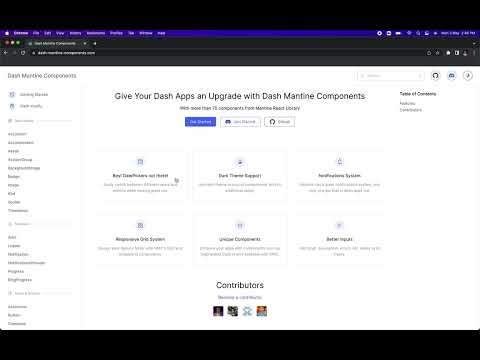Open the RingProgress sidebar link
The height and width of the screenshot is (360, 480).
tap(20, 280)
